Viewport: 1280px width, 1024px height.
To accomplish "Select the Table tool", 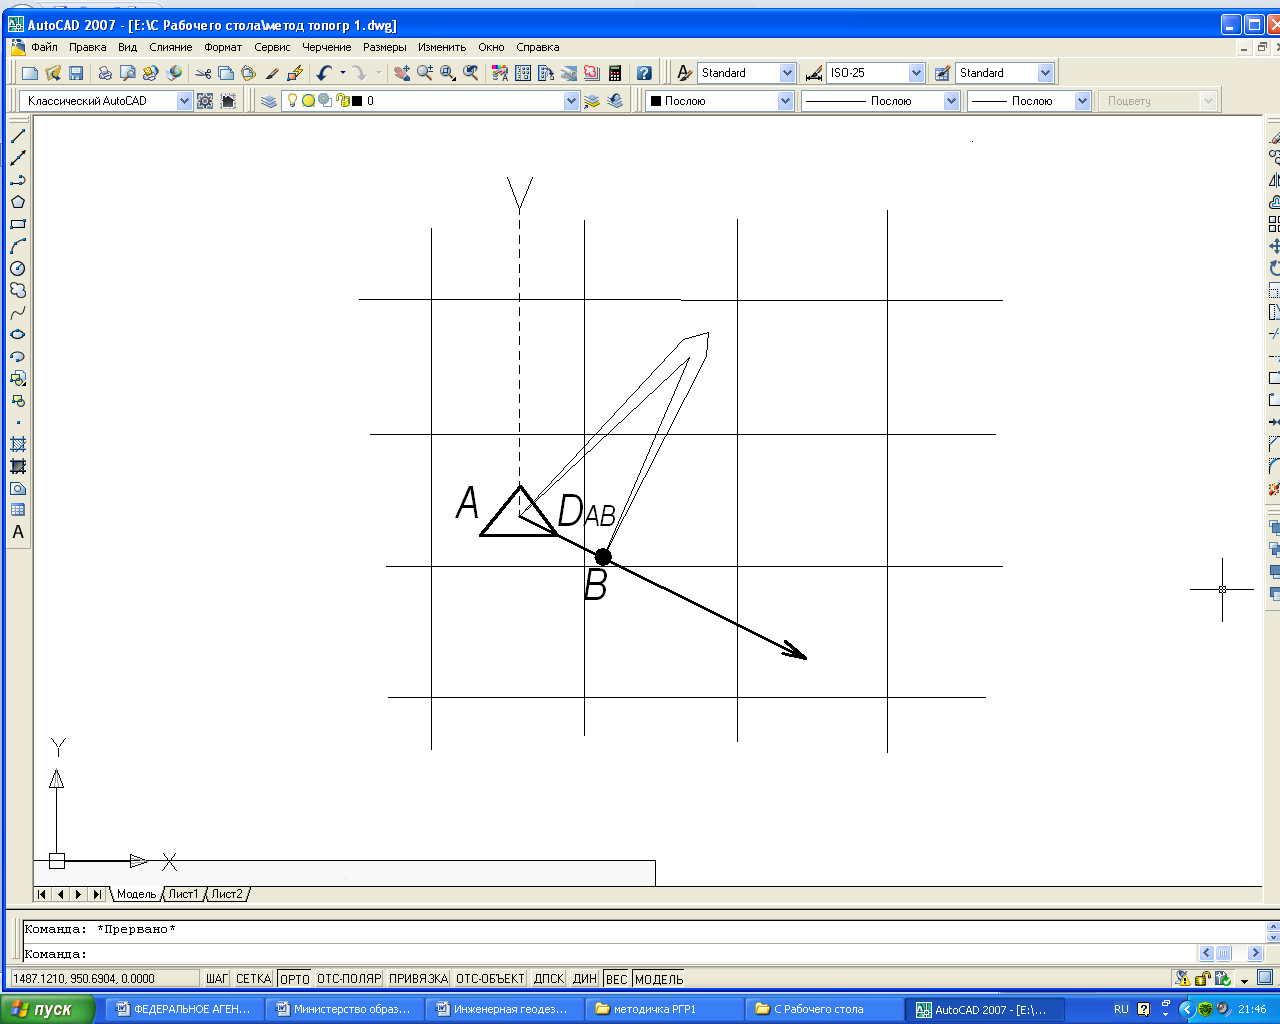I will click(x=17, y=510).
